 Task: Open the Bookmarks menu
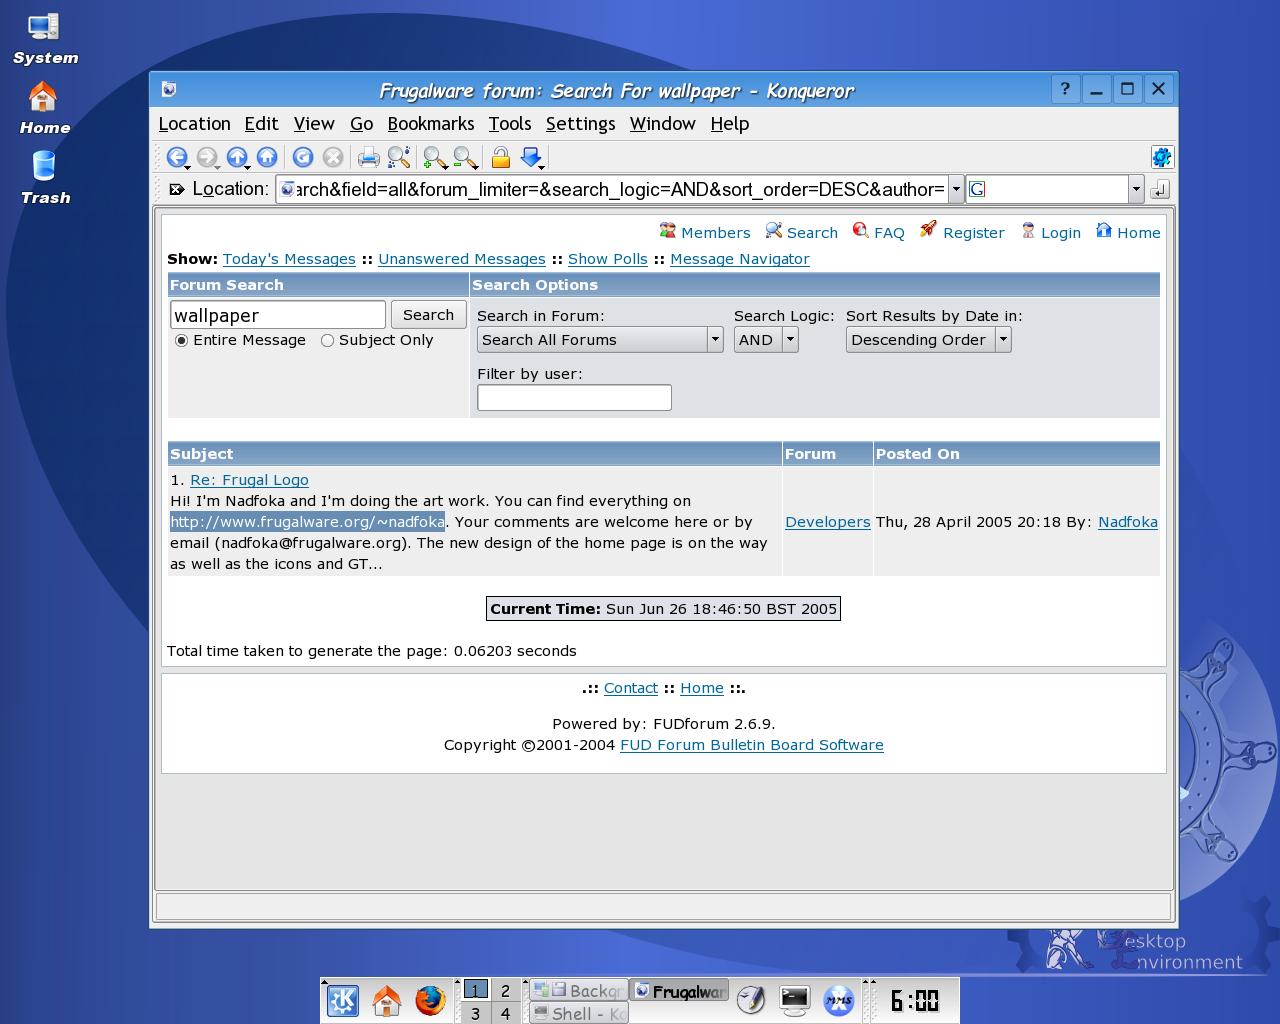tap(431, 124)
